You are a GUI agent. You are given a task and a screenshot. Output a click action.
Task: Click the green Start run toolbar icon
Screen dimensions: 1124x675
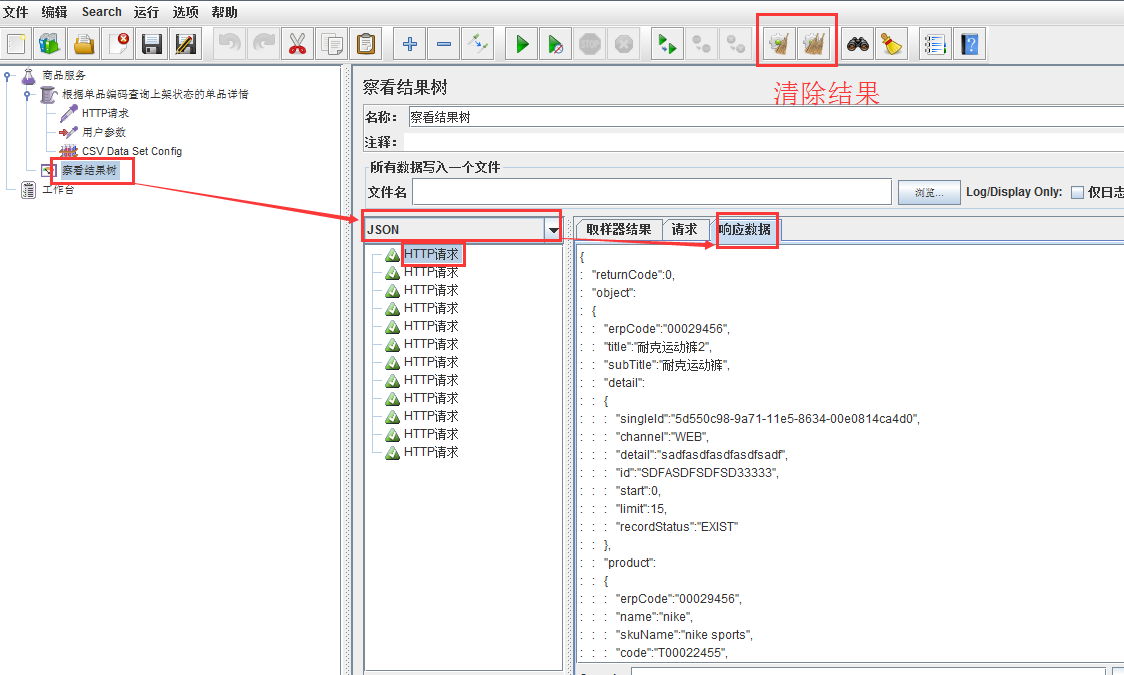coord(522,44)
